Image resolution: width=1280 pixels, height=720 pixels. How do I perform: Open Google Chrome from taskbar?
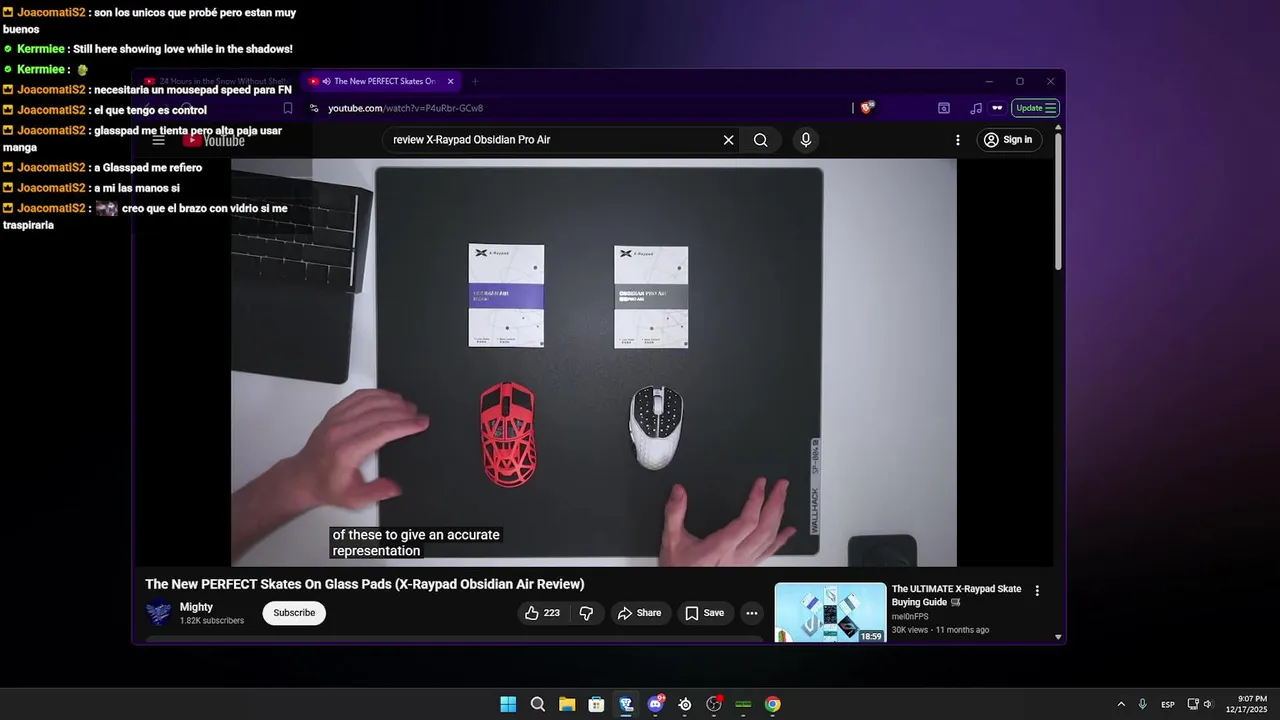[x=773, y=704]
